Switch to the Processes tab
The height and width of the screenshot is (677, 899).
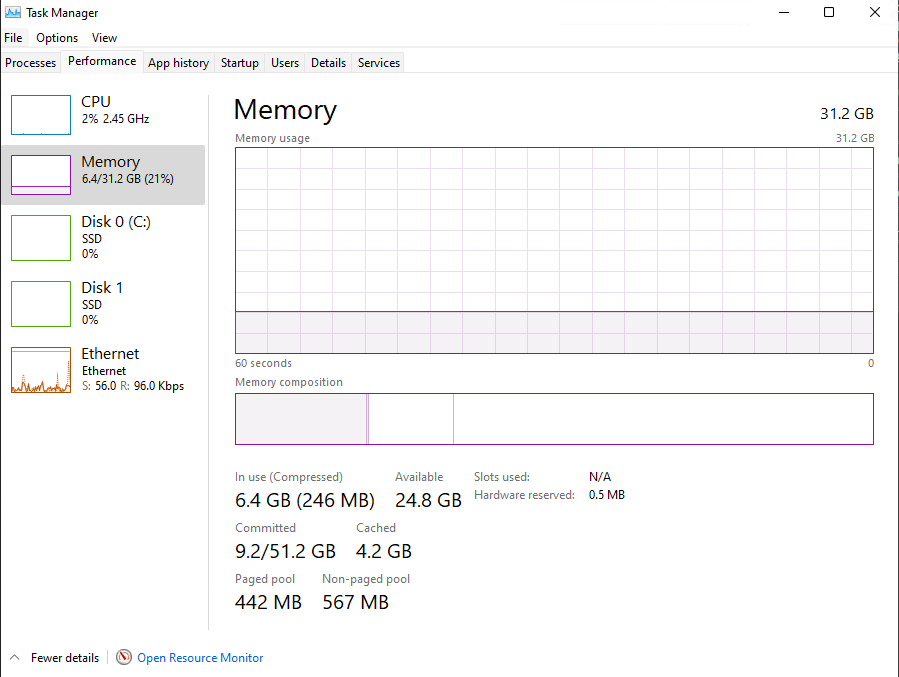[x=31, y=63]
